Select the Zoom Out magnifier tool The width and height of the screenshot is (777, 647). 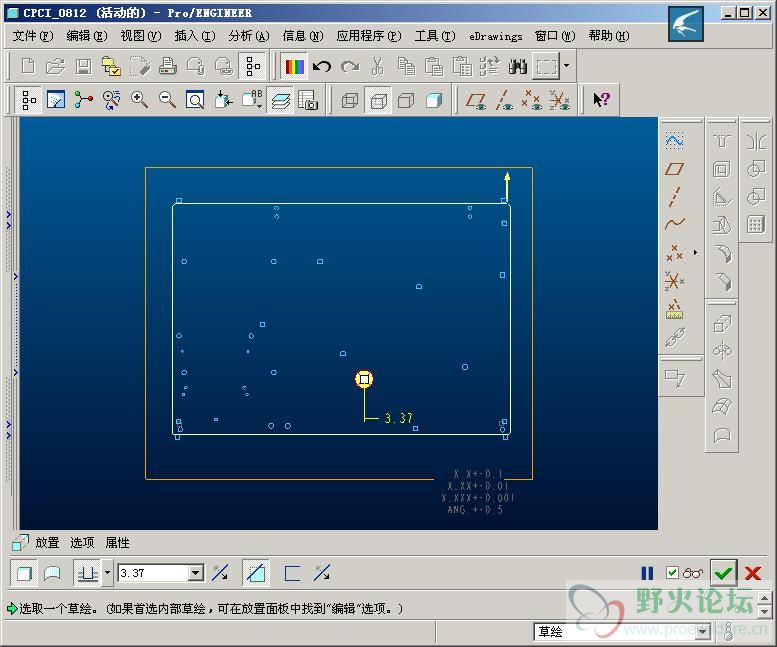coord(167,100)
